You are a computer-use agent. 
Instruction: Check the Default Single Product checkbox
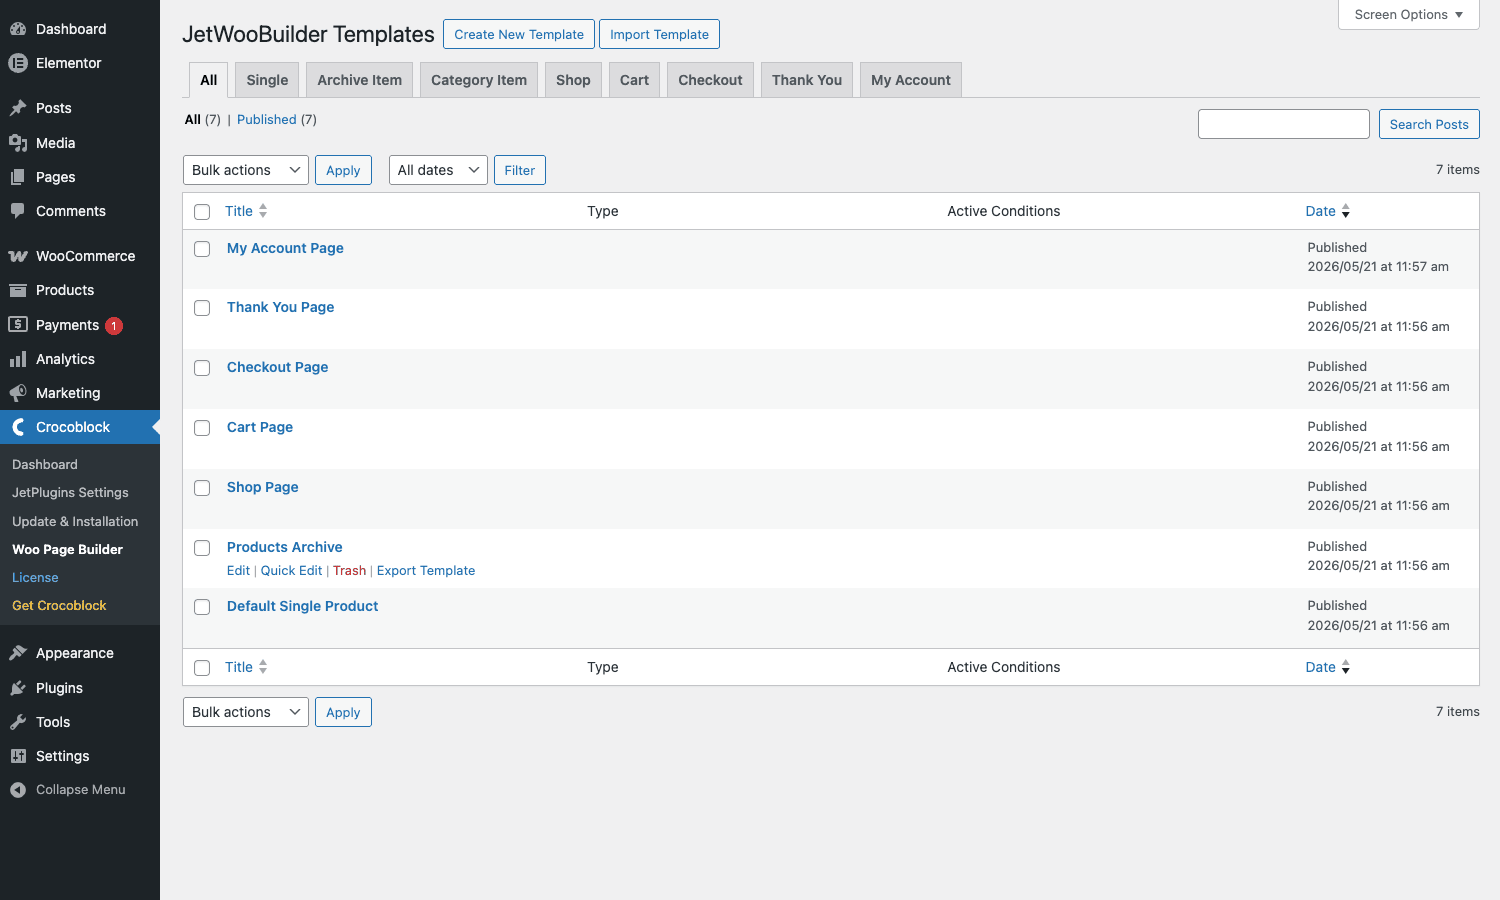coord(202,607)
